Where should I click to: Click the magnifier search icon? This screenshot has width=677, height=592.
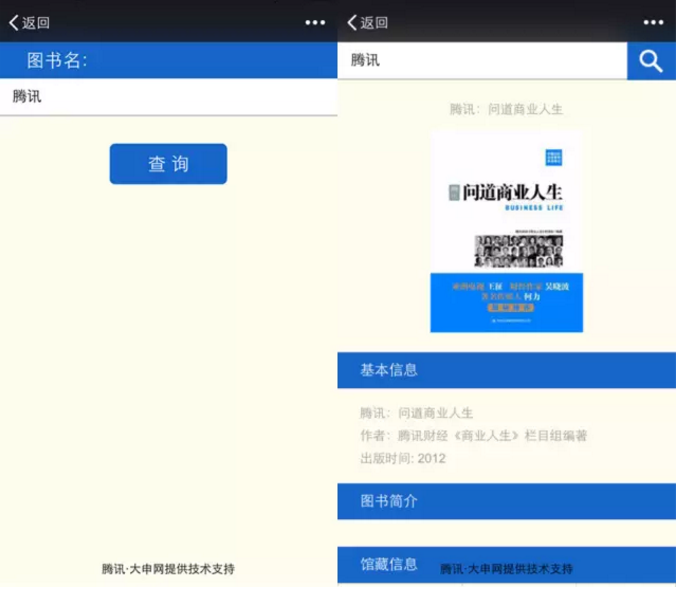point(651,61)
